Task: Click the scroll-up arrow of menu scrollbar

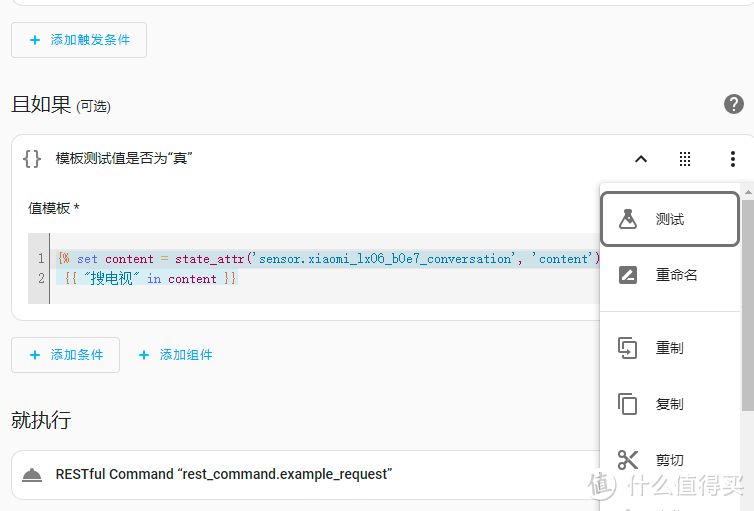Action: (748, 192)
